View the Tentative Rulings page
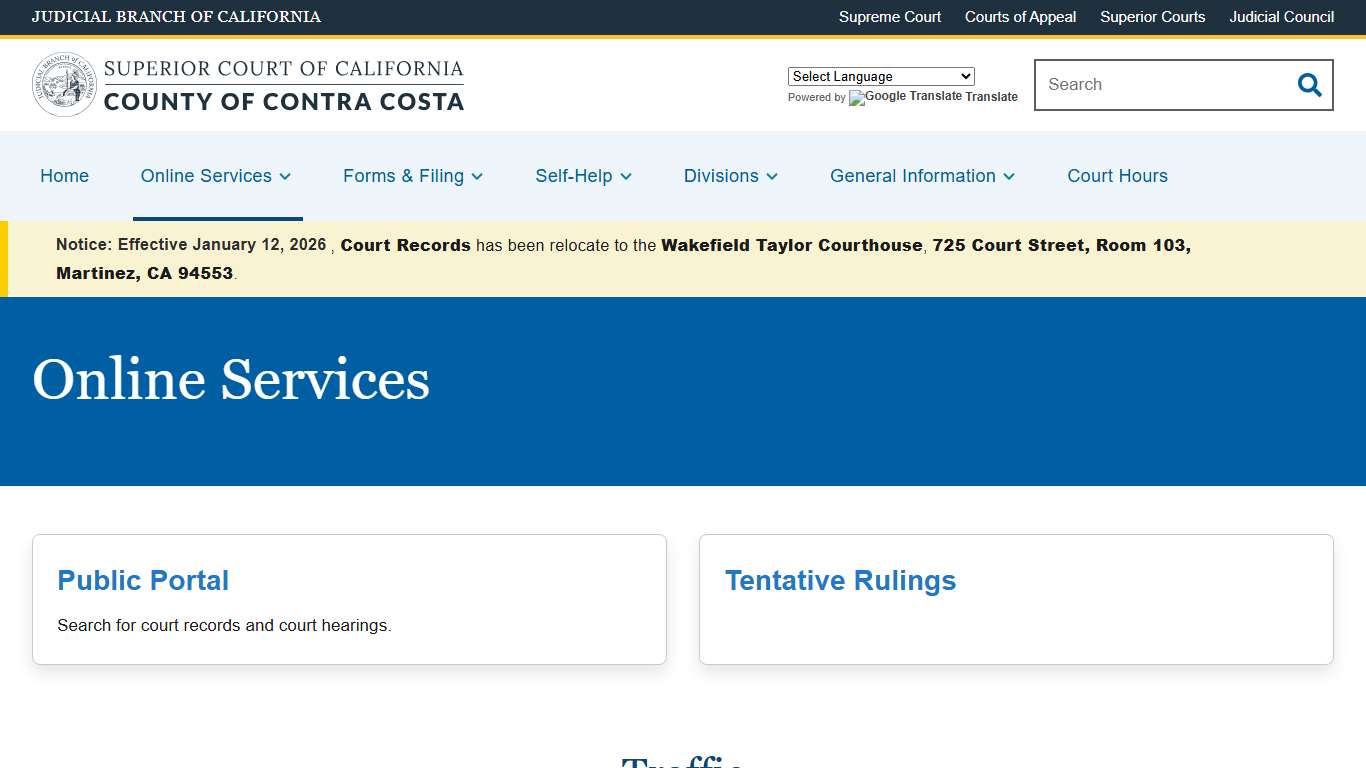 point(840,580)
